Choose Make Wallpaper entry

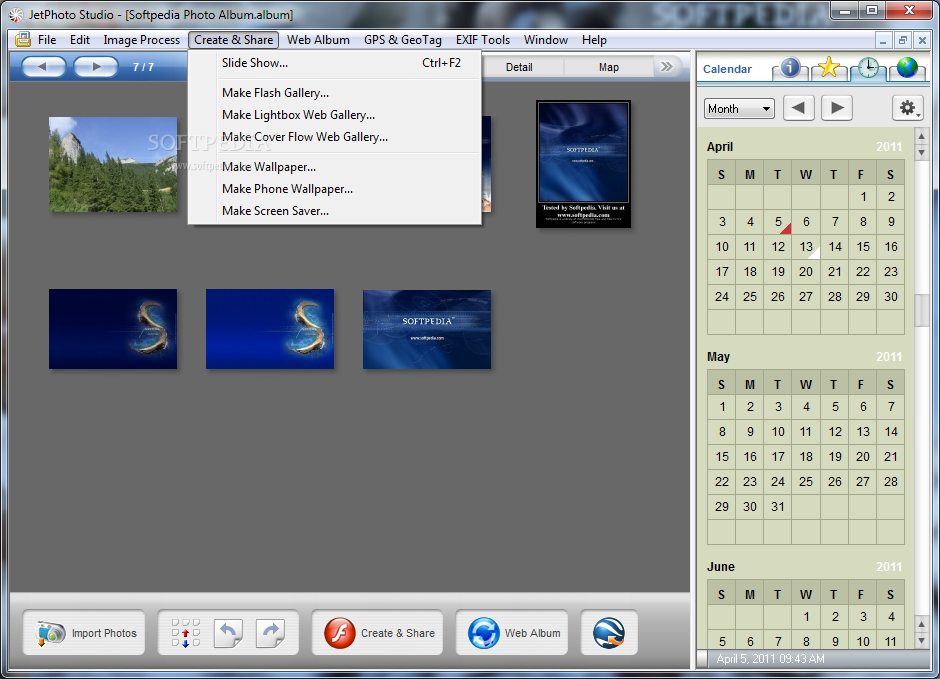[335, 167]
